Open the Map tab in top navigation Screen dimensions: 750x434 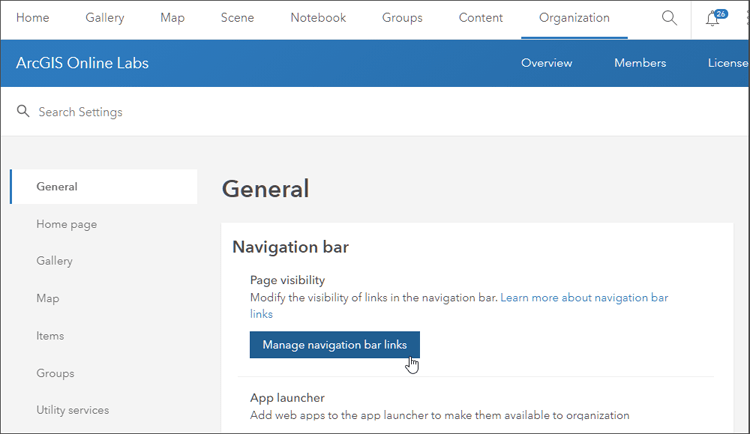pos(172,18)
